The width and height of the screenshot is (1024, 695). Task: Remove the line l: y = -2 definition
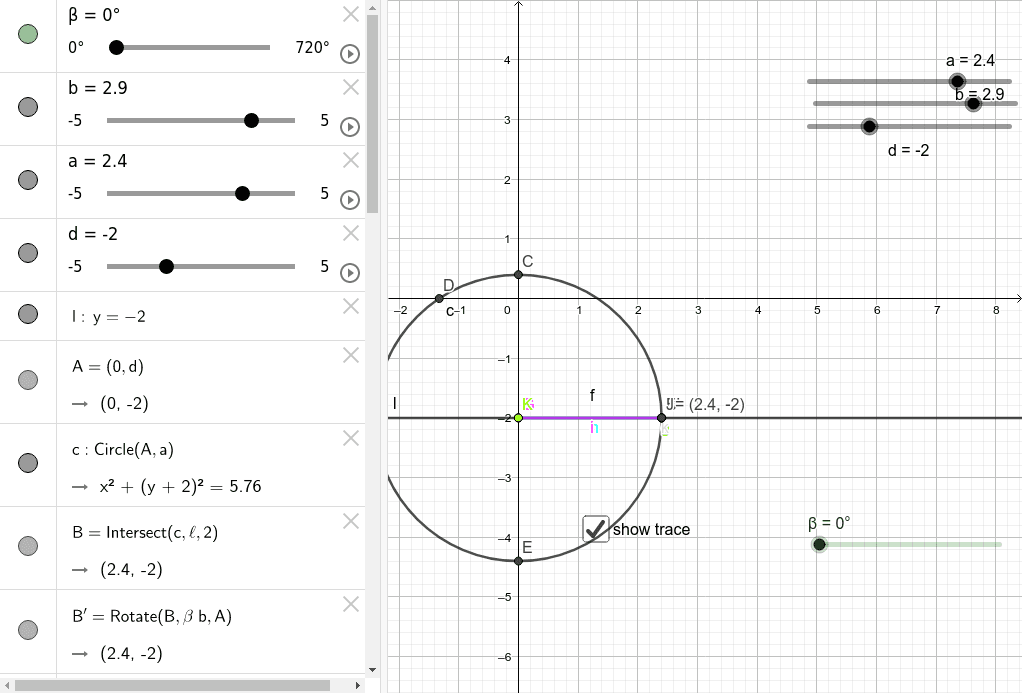pos(350,306)
